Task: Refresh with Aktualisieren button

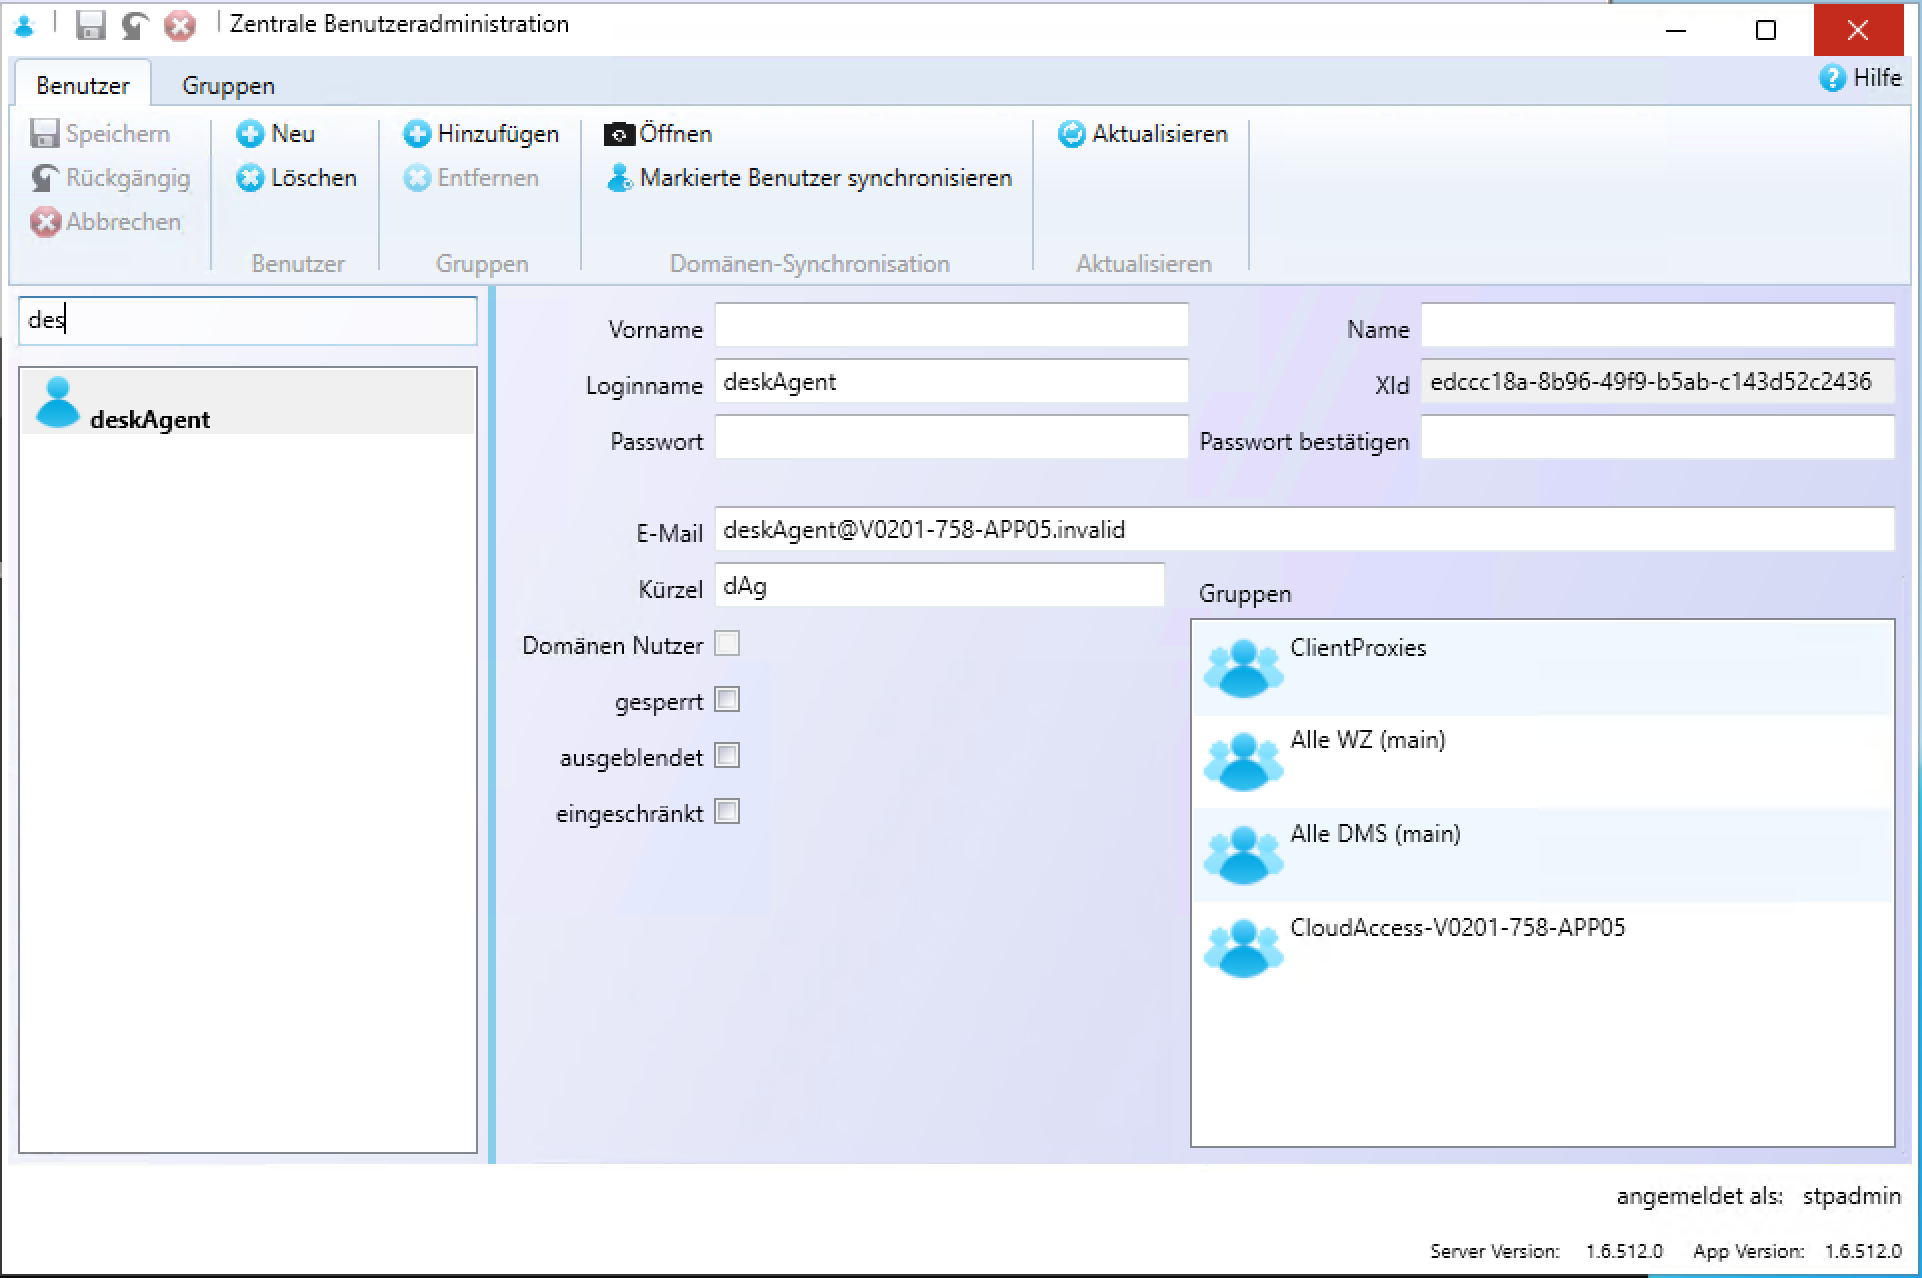Action: [1143, 134]
